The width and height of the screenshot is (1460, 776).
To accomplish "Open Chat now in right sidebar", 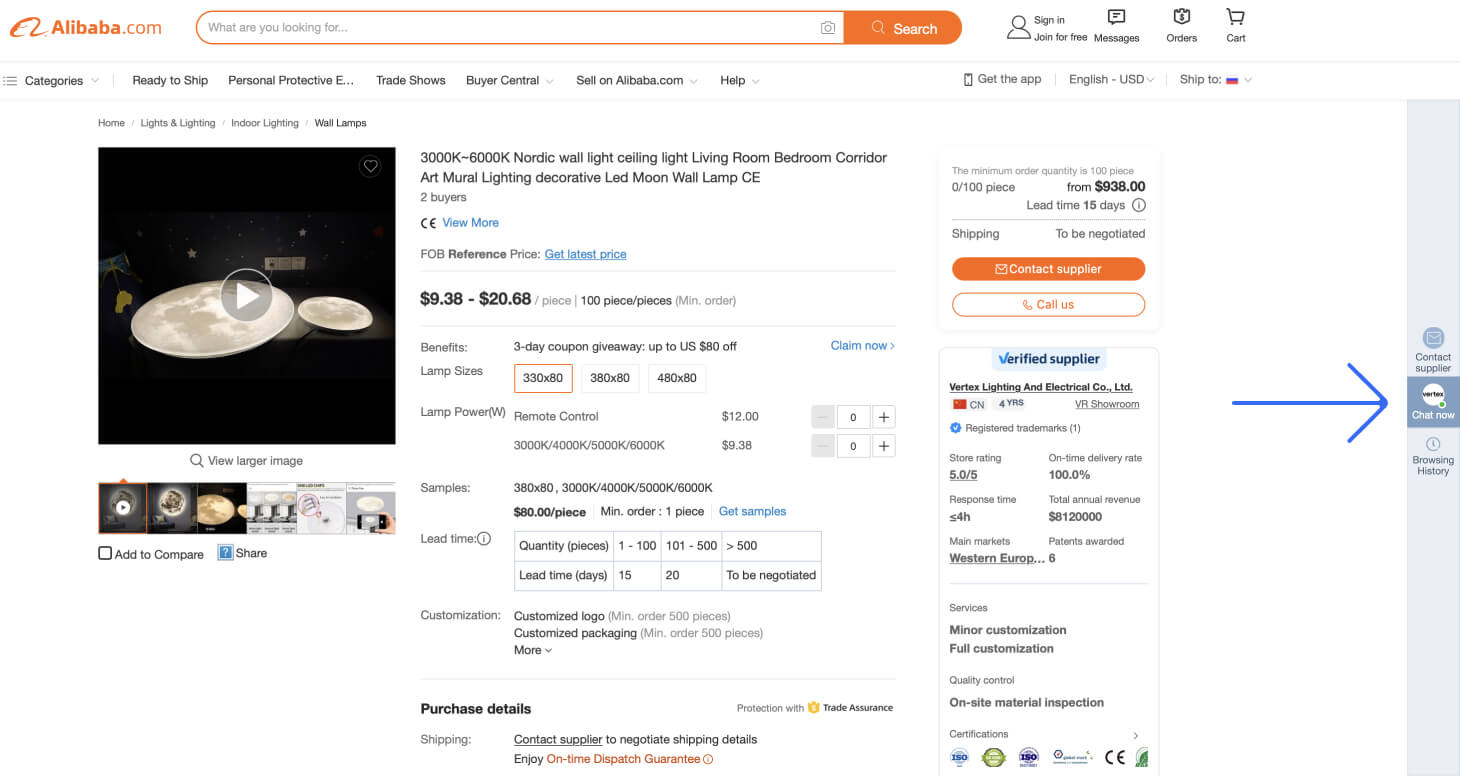I will (1433, 402).
